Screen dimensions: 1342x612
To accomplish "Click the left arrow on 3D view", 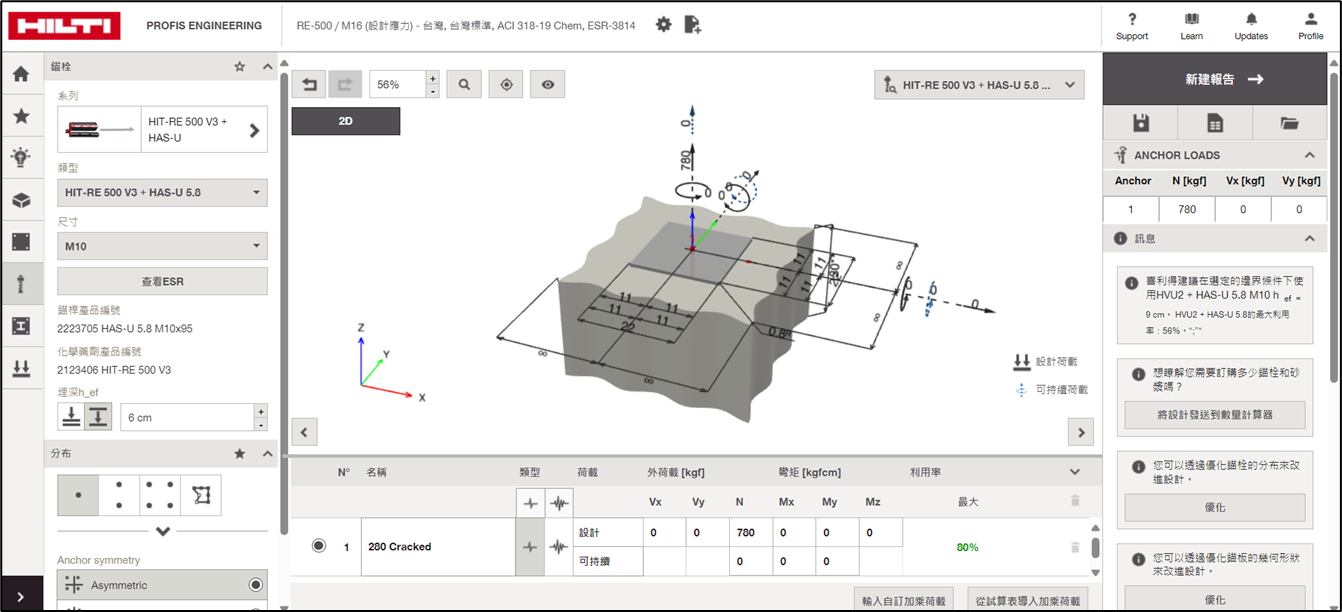I will coord(304,432).
